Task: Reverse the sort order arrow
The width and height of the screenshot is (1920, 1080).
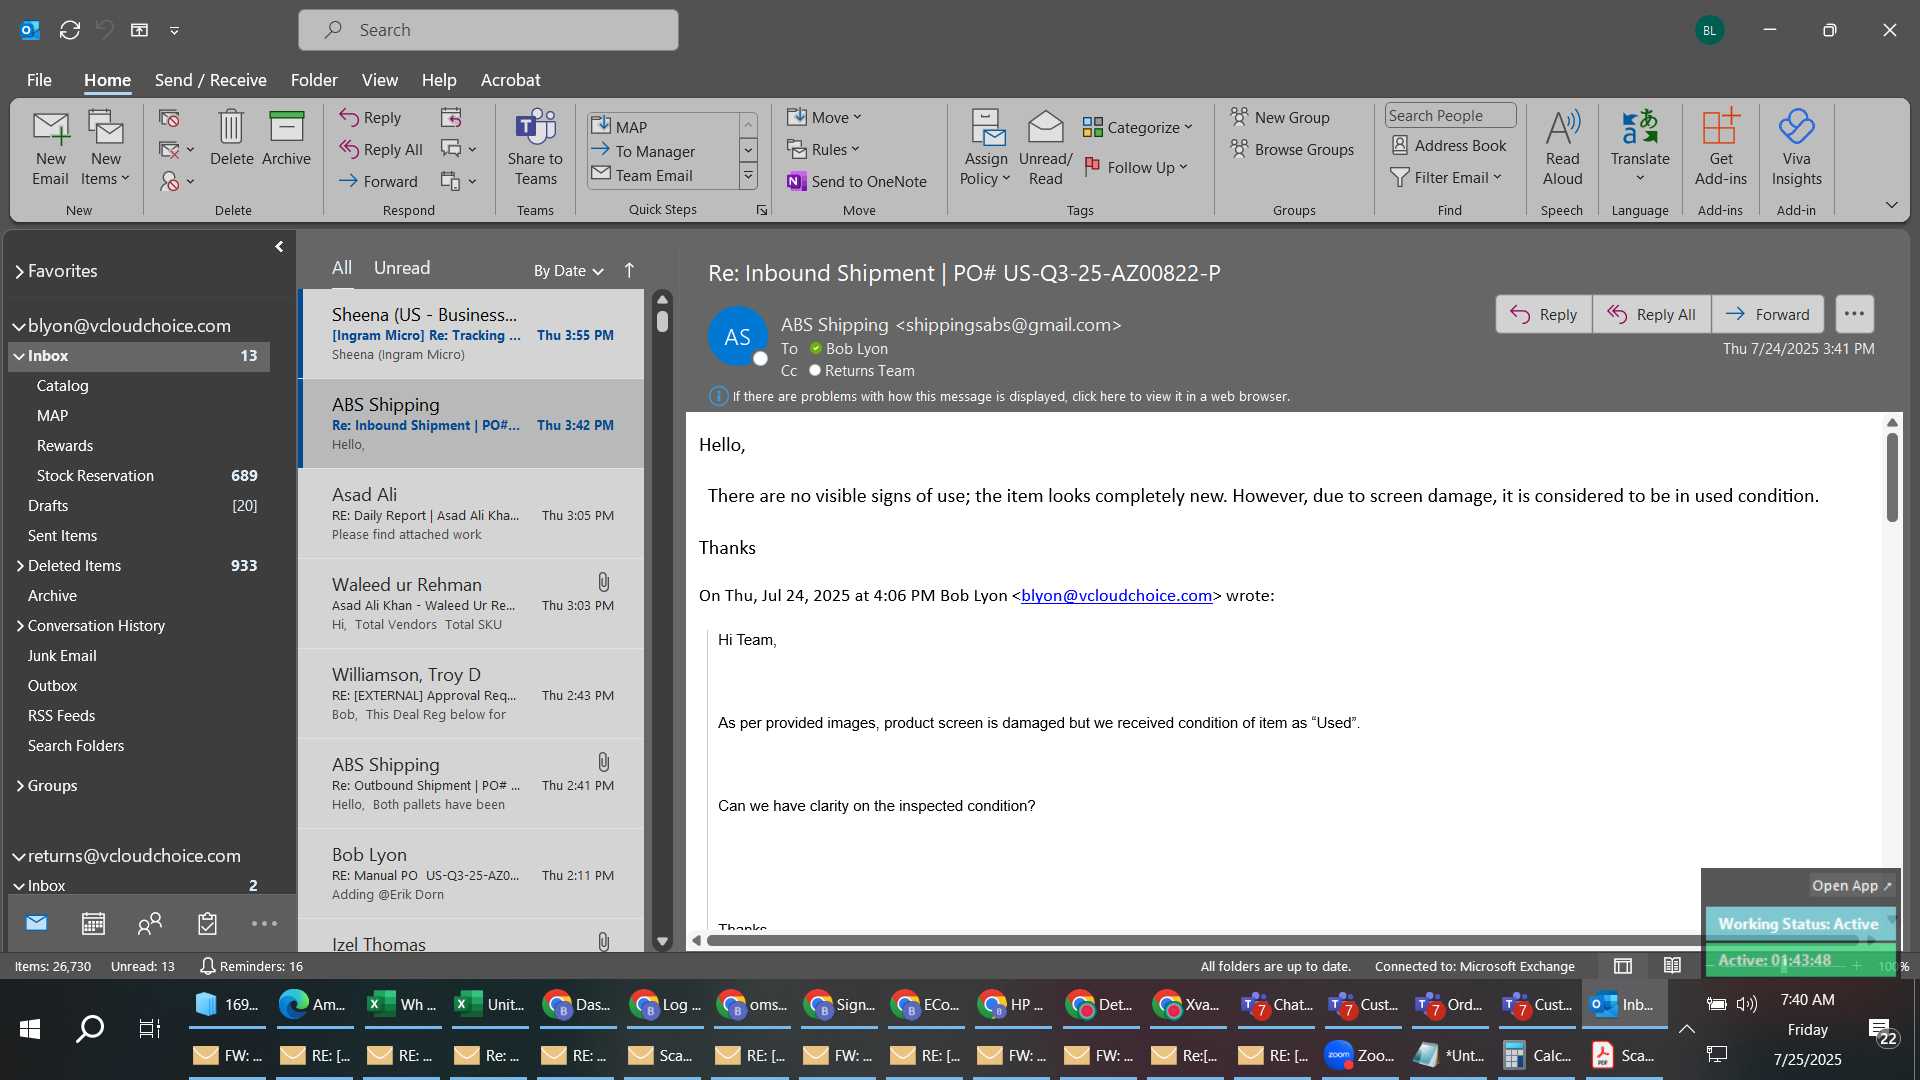Action: point(629,270)
